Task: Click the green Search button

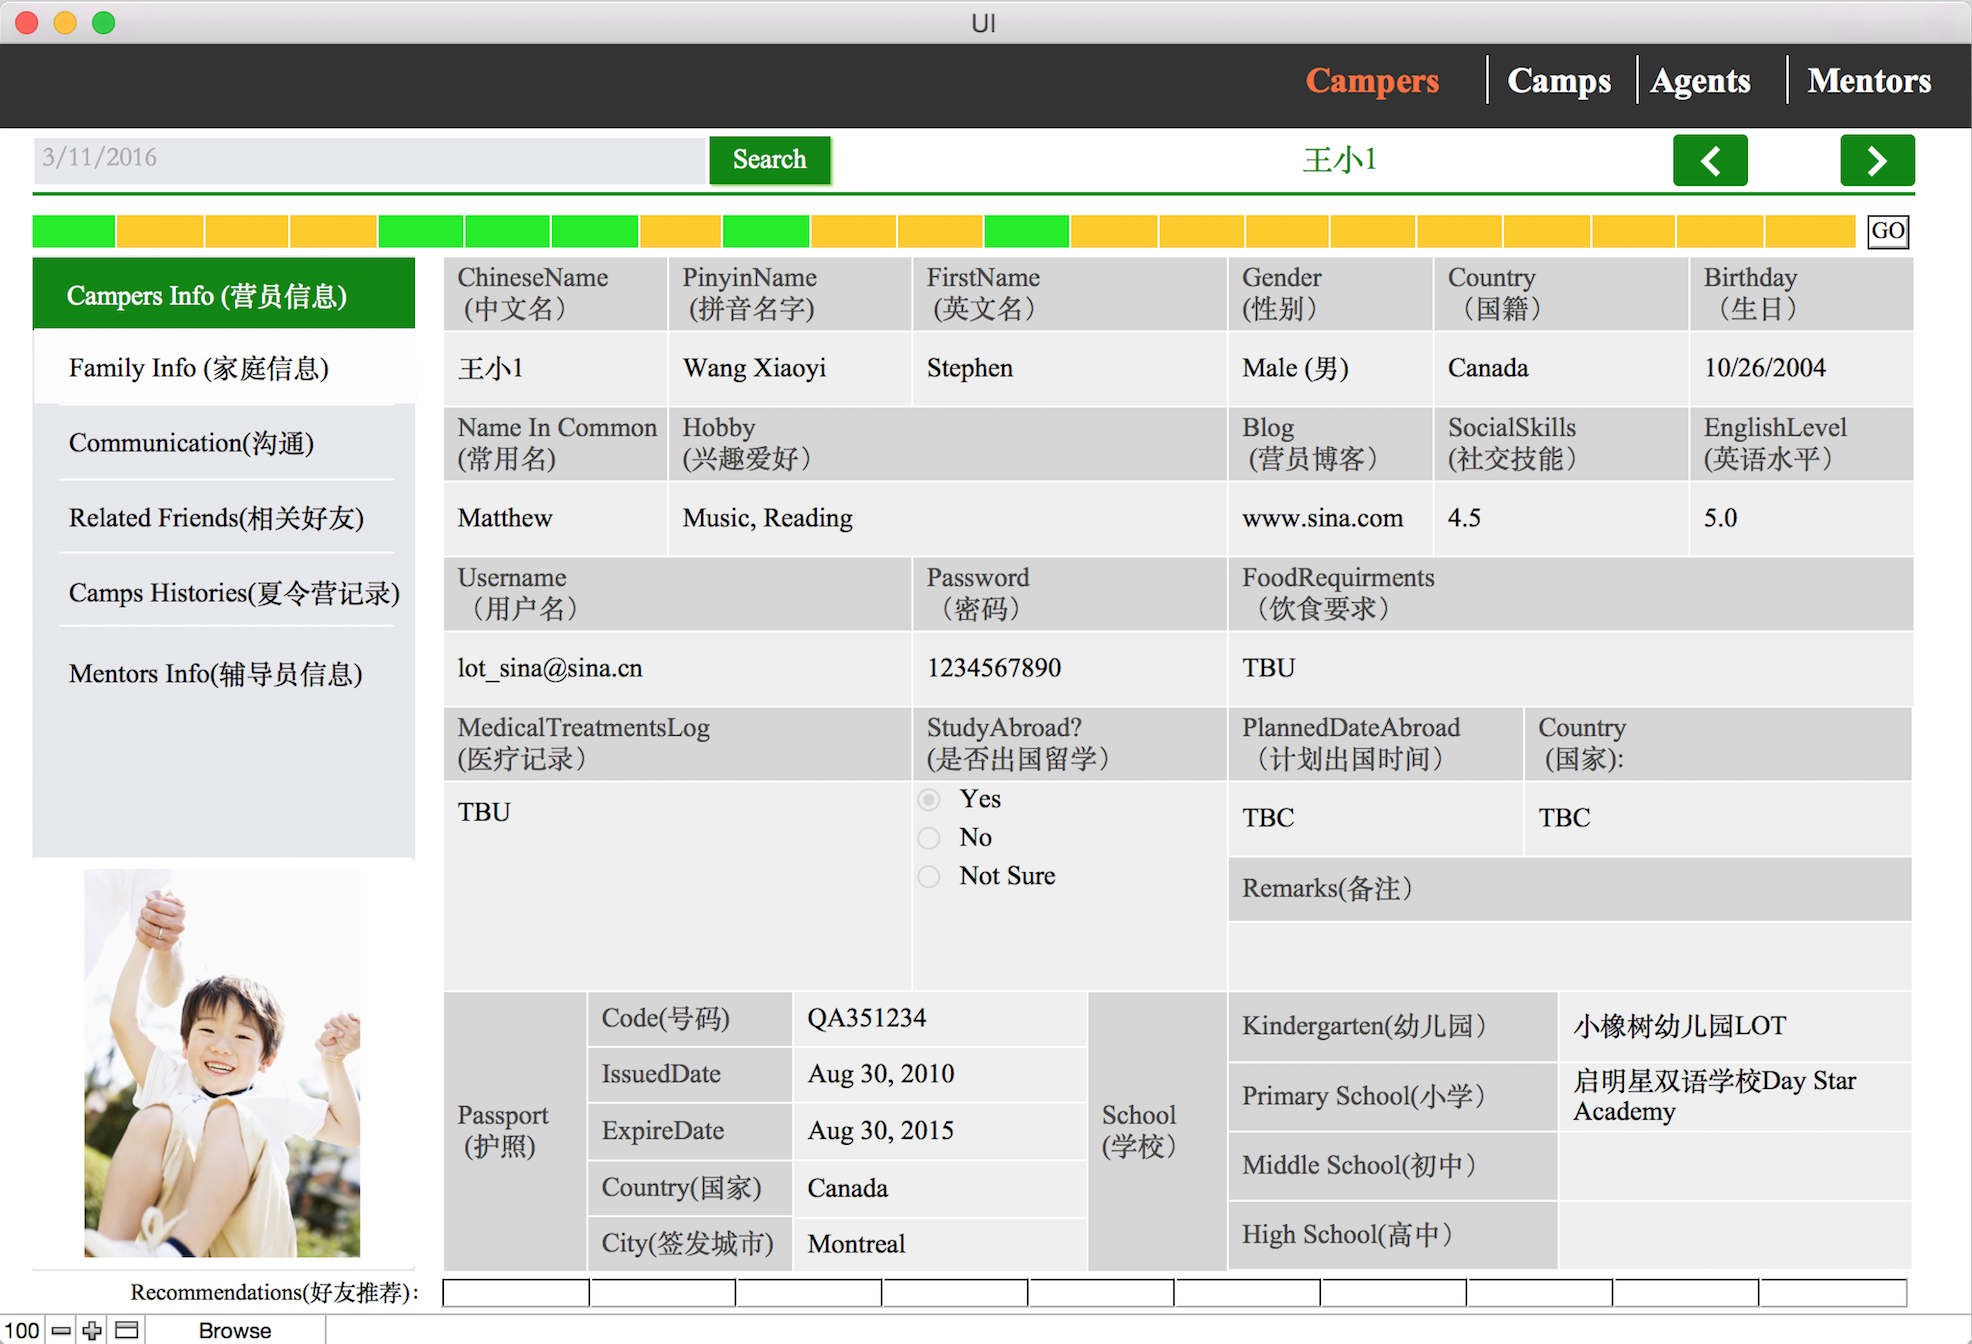Action: point(769,160)
